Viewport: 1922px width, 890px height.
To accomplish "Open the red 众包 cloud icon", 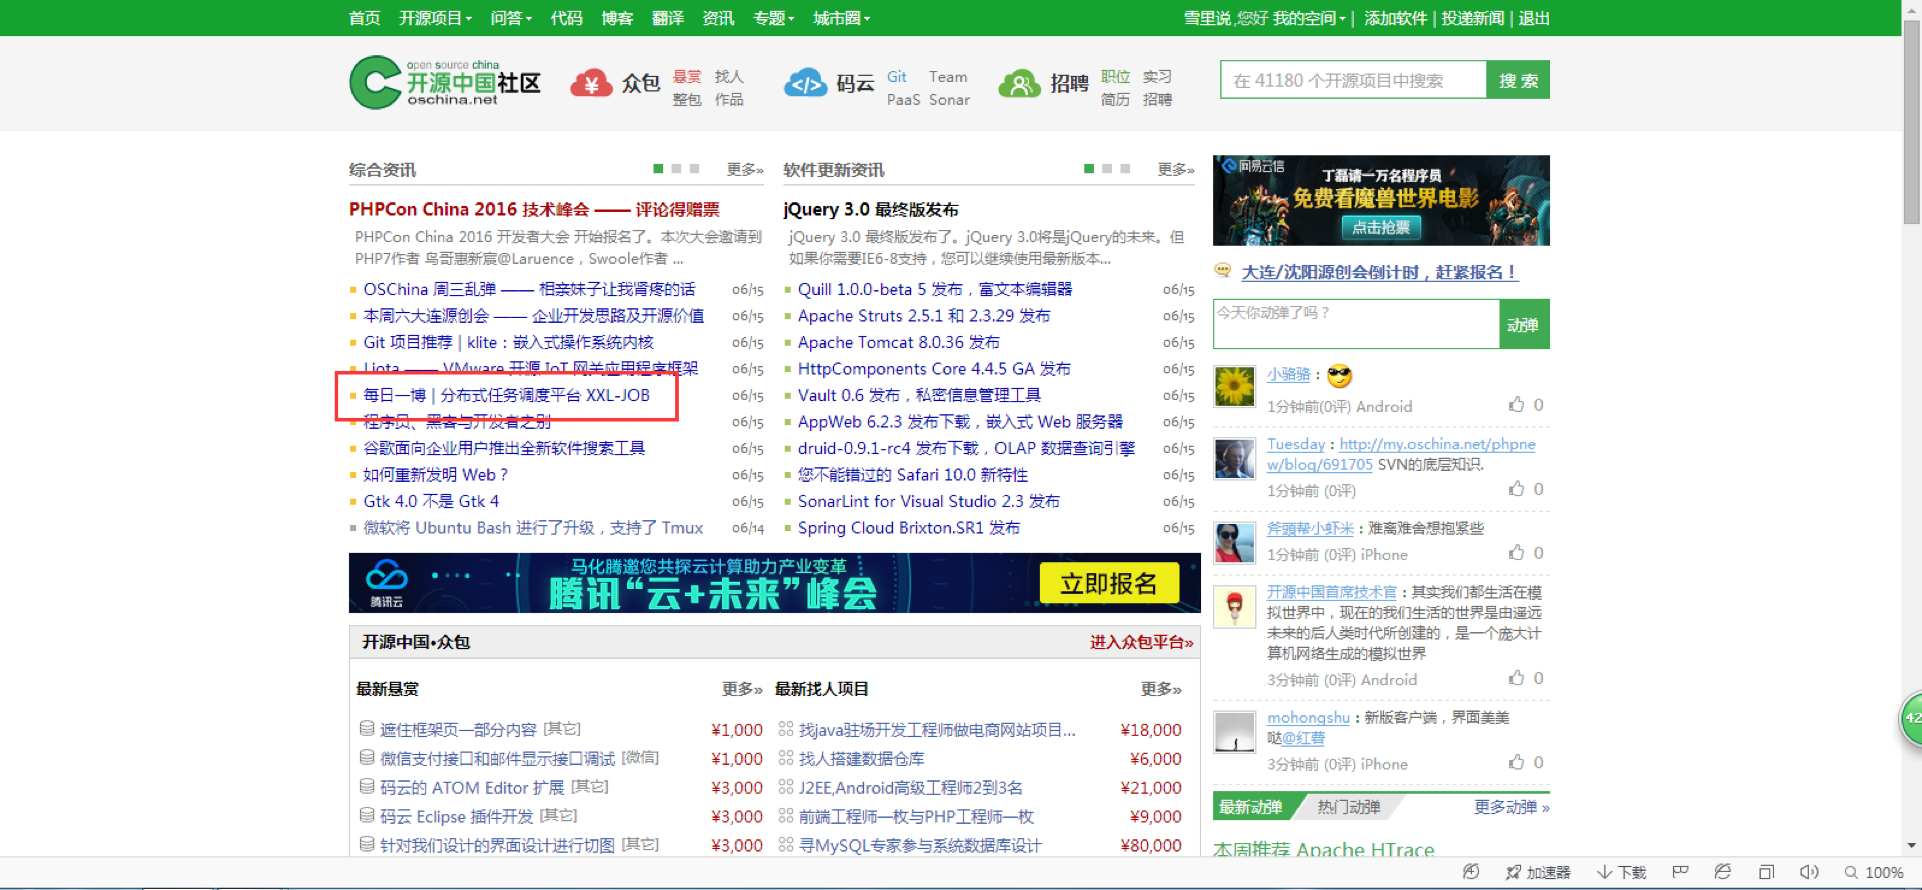I will click(591, 83).
